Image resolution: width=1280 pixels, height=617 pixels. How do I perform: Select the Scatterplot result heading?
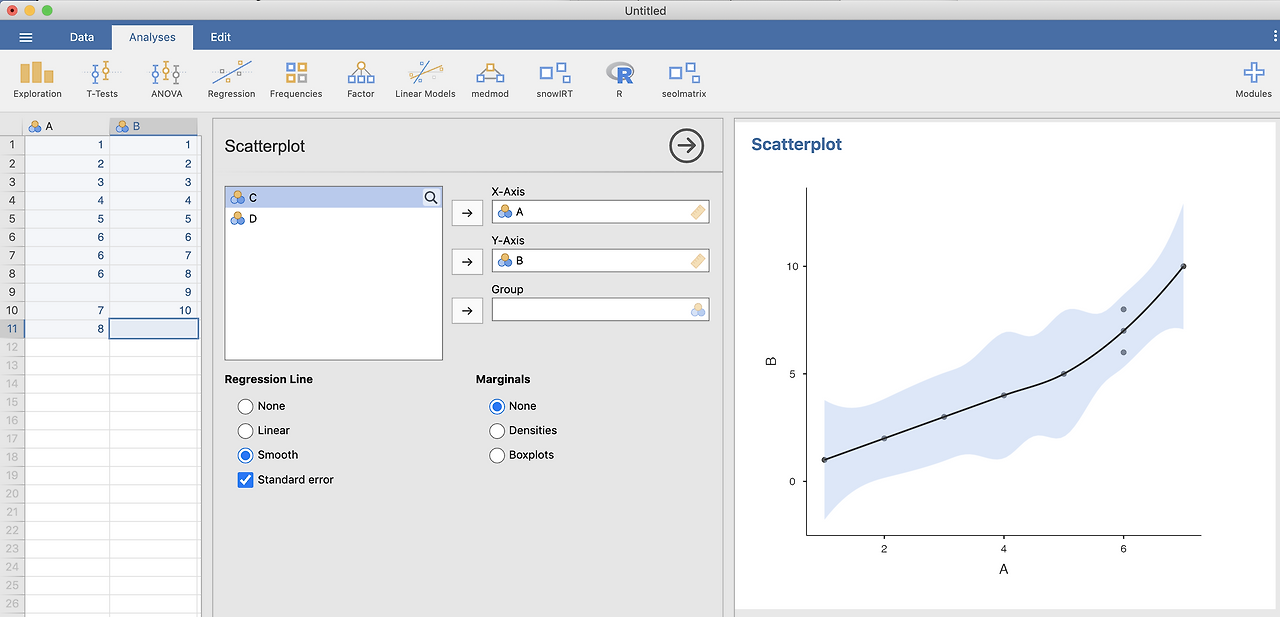797,144
